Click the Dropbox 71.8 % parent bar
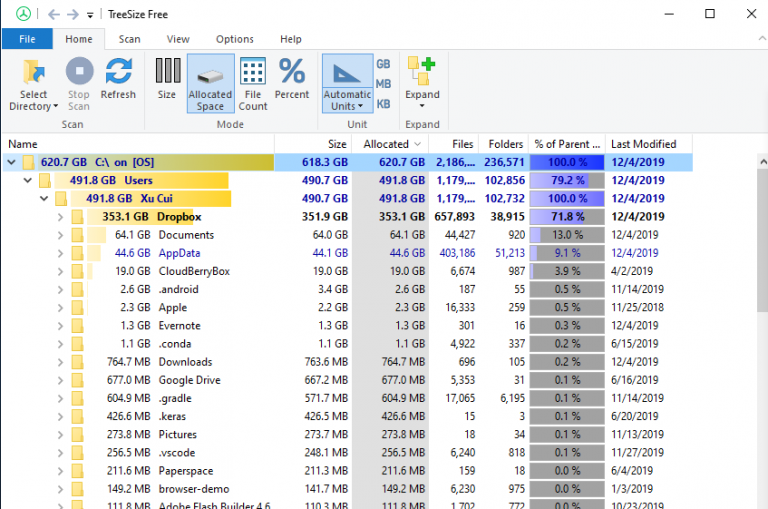Image resolution: width=768 pixels, height=509 pixels. point(567,217)
